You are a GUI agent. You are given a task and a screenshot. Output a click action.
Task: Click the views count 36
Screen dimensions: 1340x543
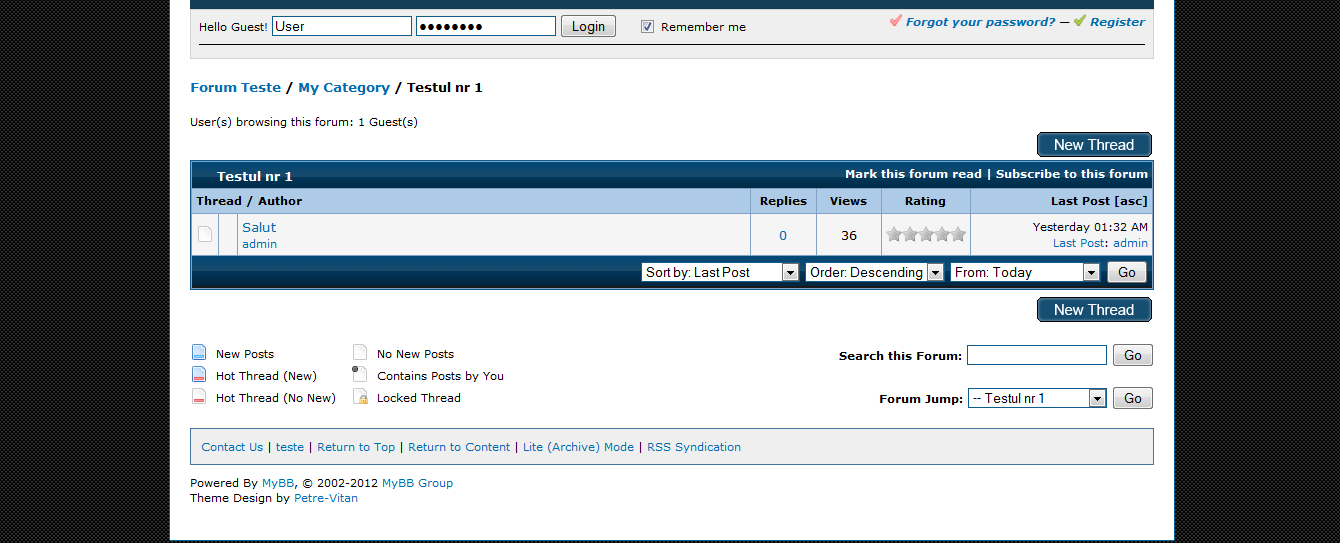click(x=849, y=236)
